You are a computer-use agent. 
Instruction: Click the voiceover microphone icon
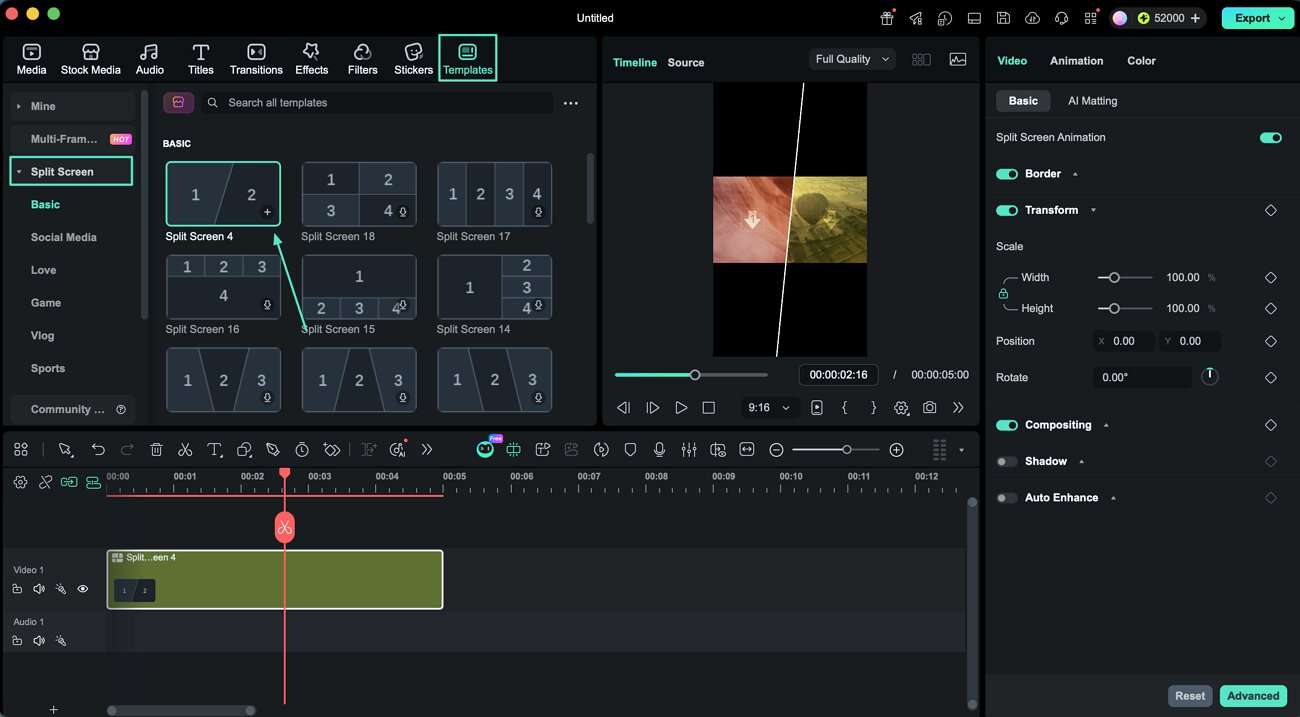pos(659,450)
